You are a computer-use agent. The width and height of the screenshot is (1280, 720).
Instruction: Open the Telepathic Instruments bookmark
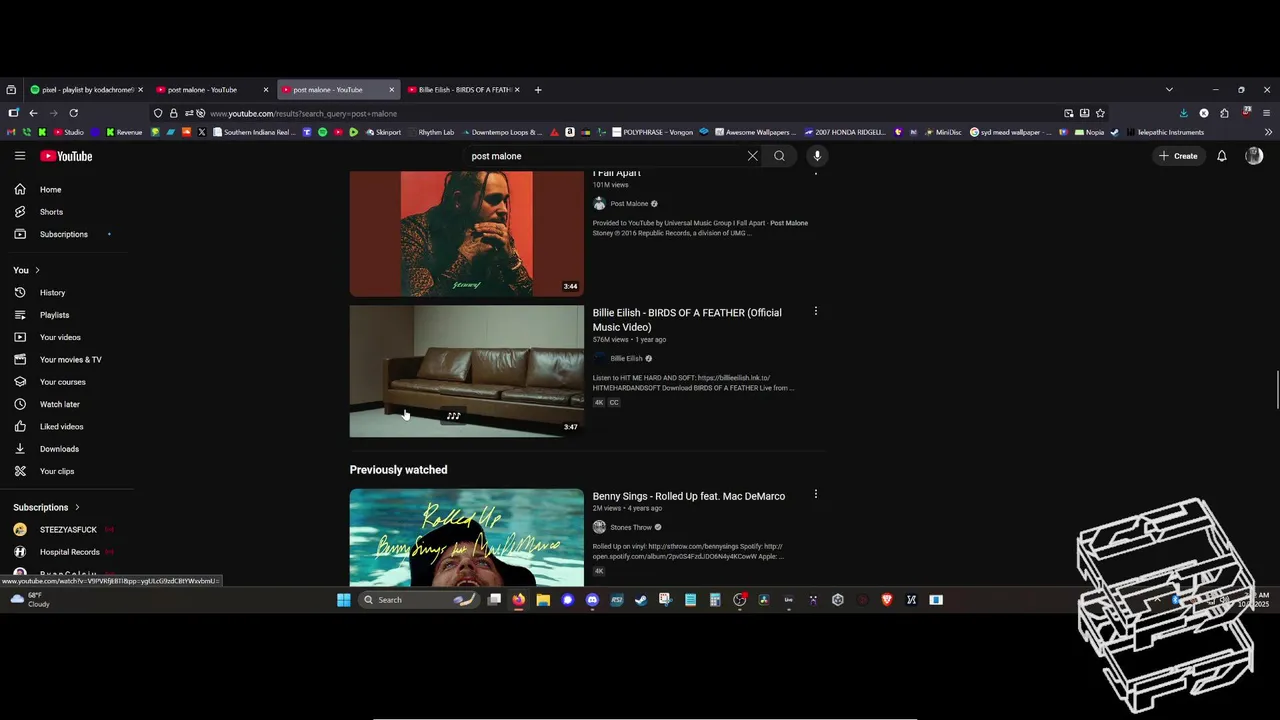pyautogui.click(x=1164, y=132)
